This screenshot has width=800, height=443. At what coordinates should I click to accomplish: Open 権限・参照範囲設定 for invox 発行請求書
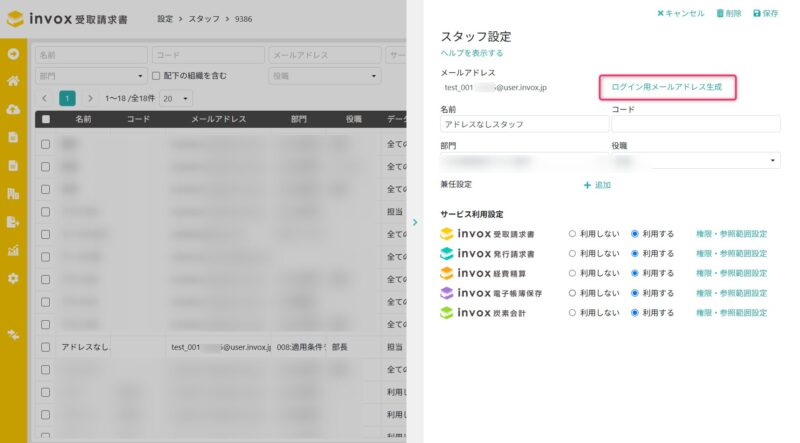click(732, 253)
